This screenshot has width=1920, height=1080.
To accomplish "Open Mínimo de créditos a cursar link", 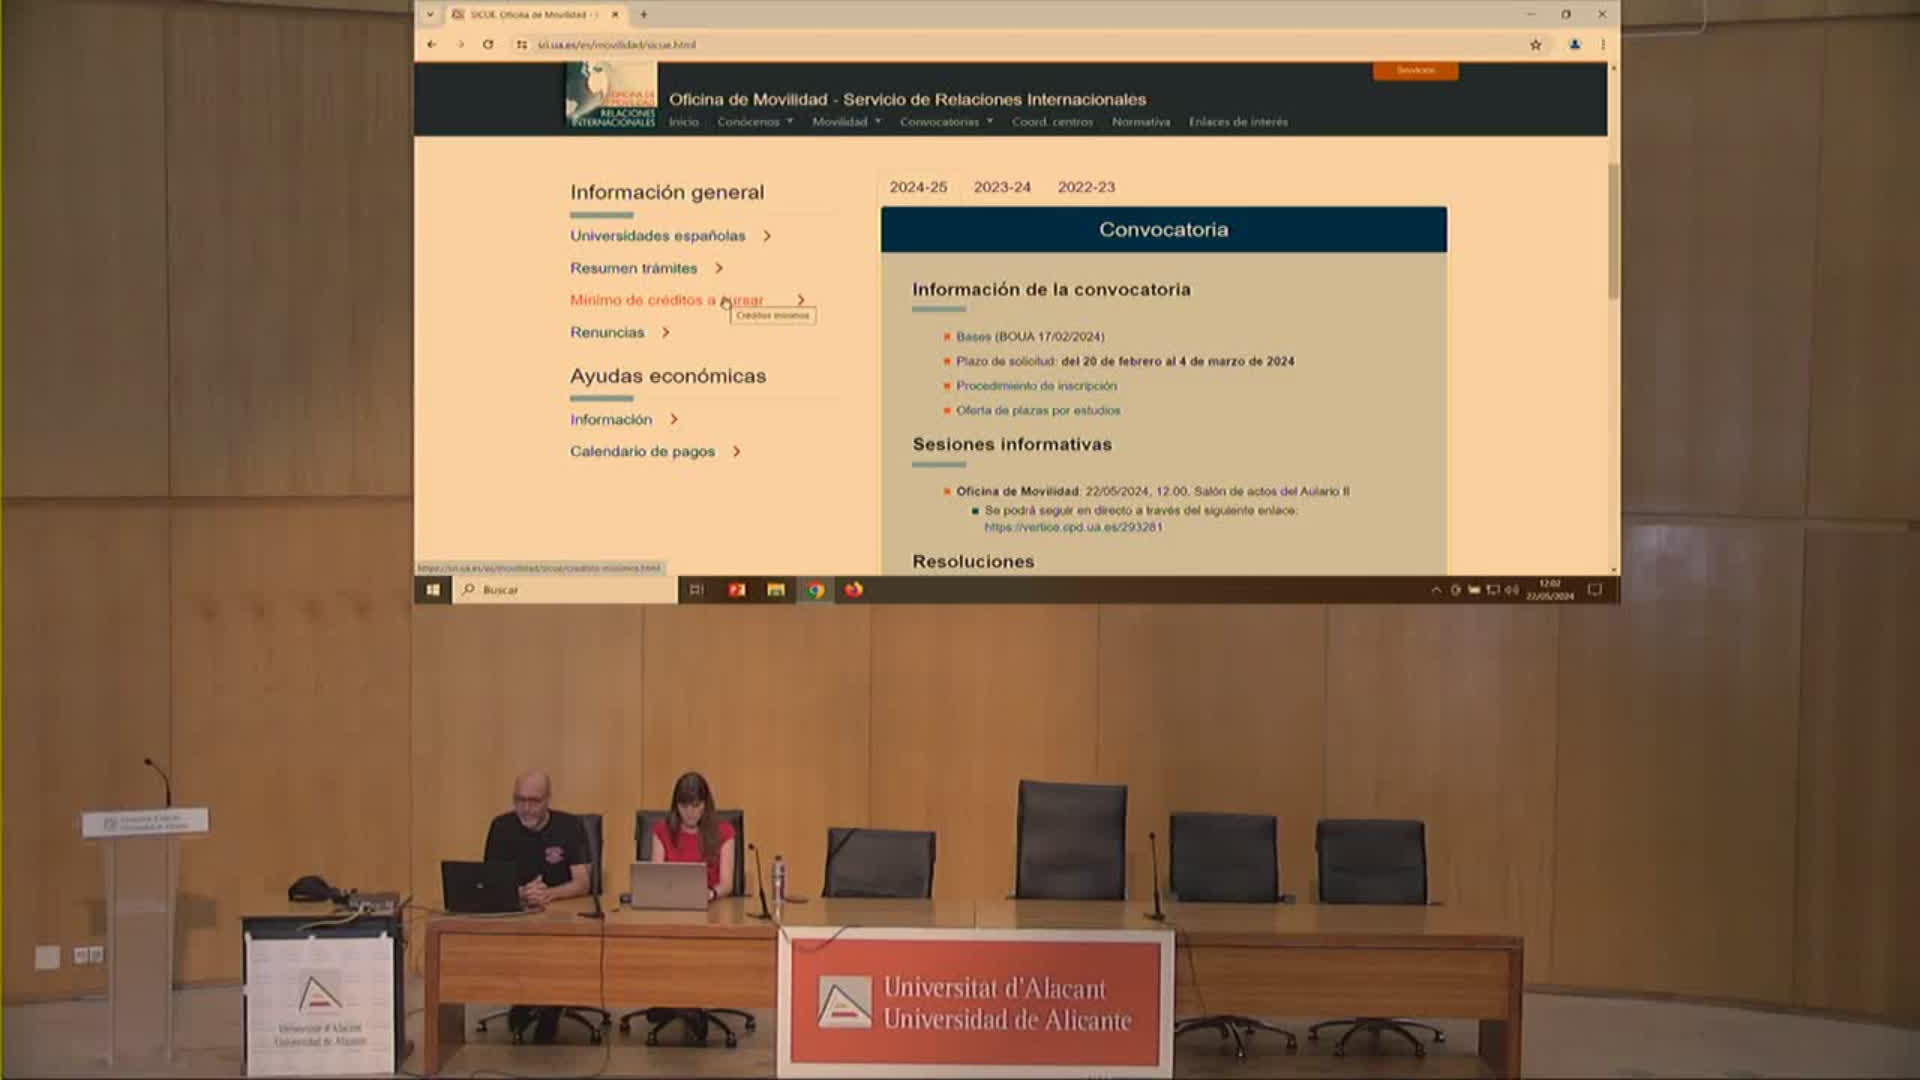I will pyautogui.click(x=667, y=300).
